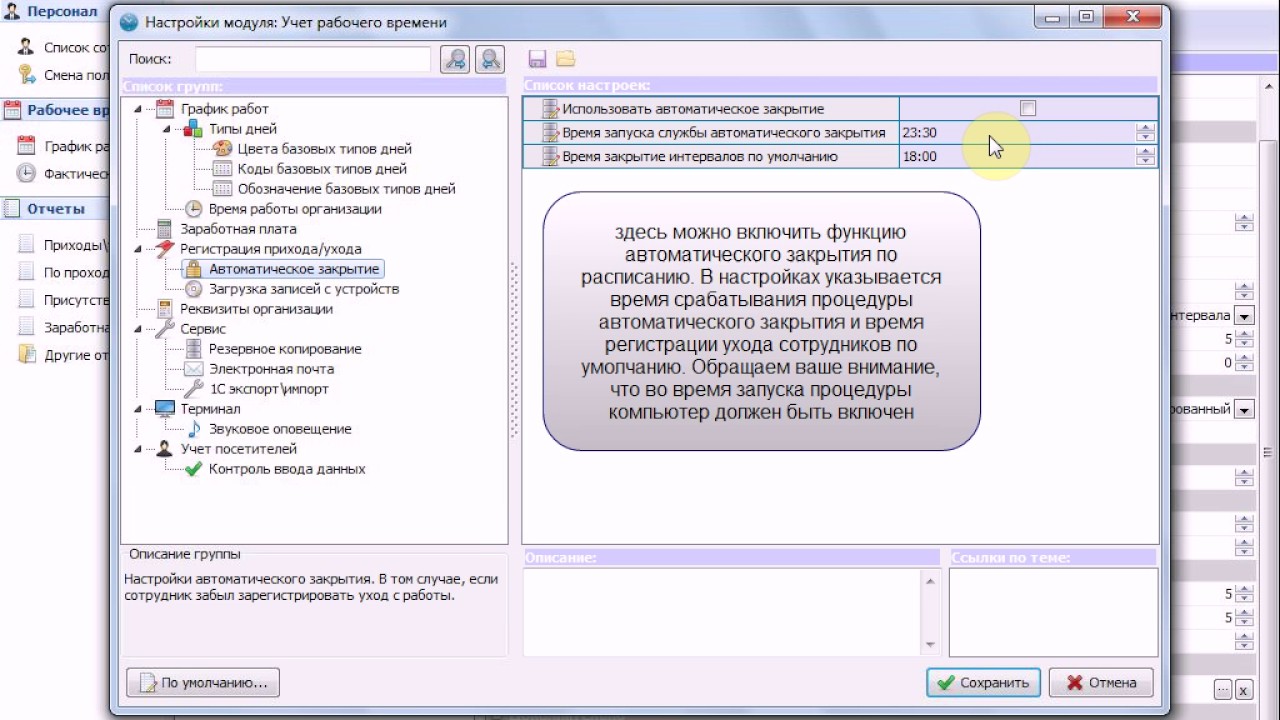Open Рабочее время section in background sidebar
Screen dimensions: 1280x720
[x=56, y=111]
